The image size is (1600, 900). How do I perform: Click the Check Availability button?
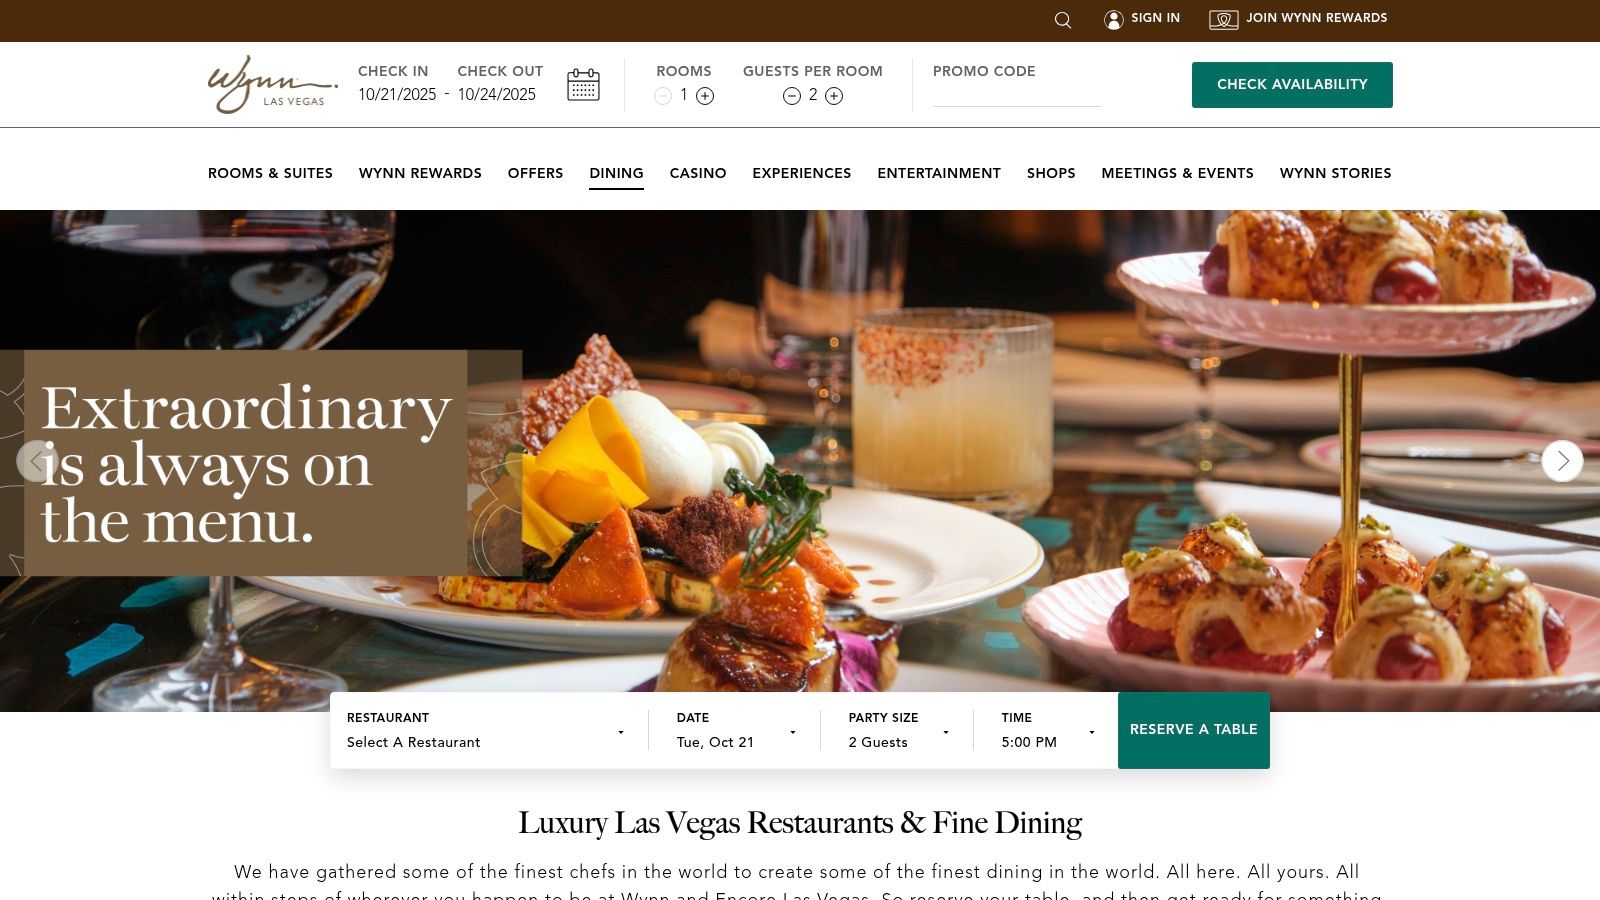1292,85
